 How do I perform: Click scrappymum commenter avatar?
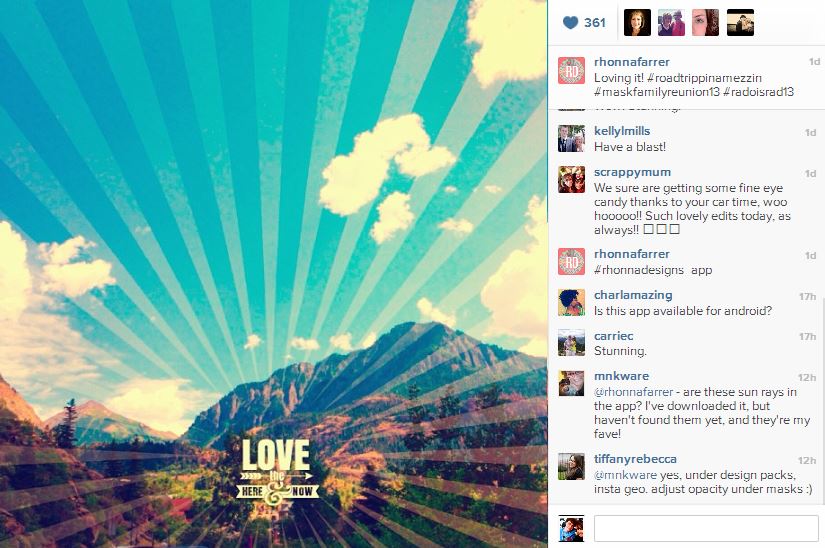[x=571, y=179]
